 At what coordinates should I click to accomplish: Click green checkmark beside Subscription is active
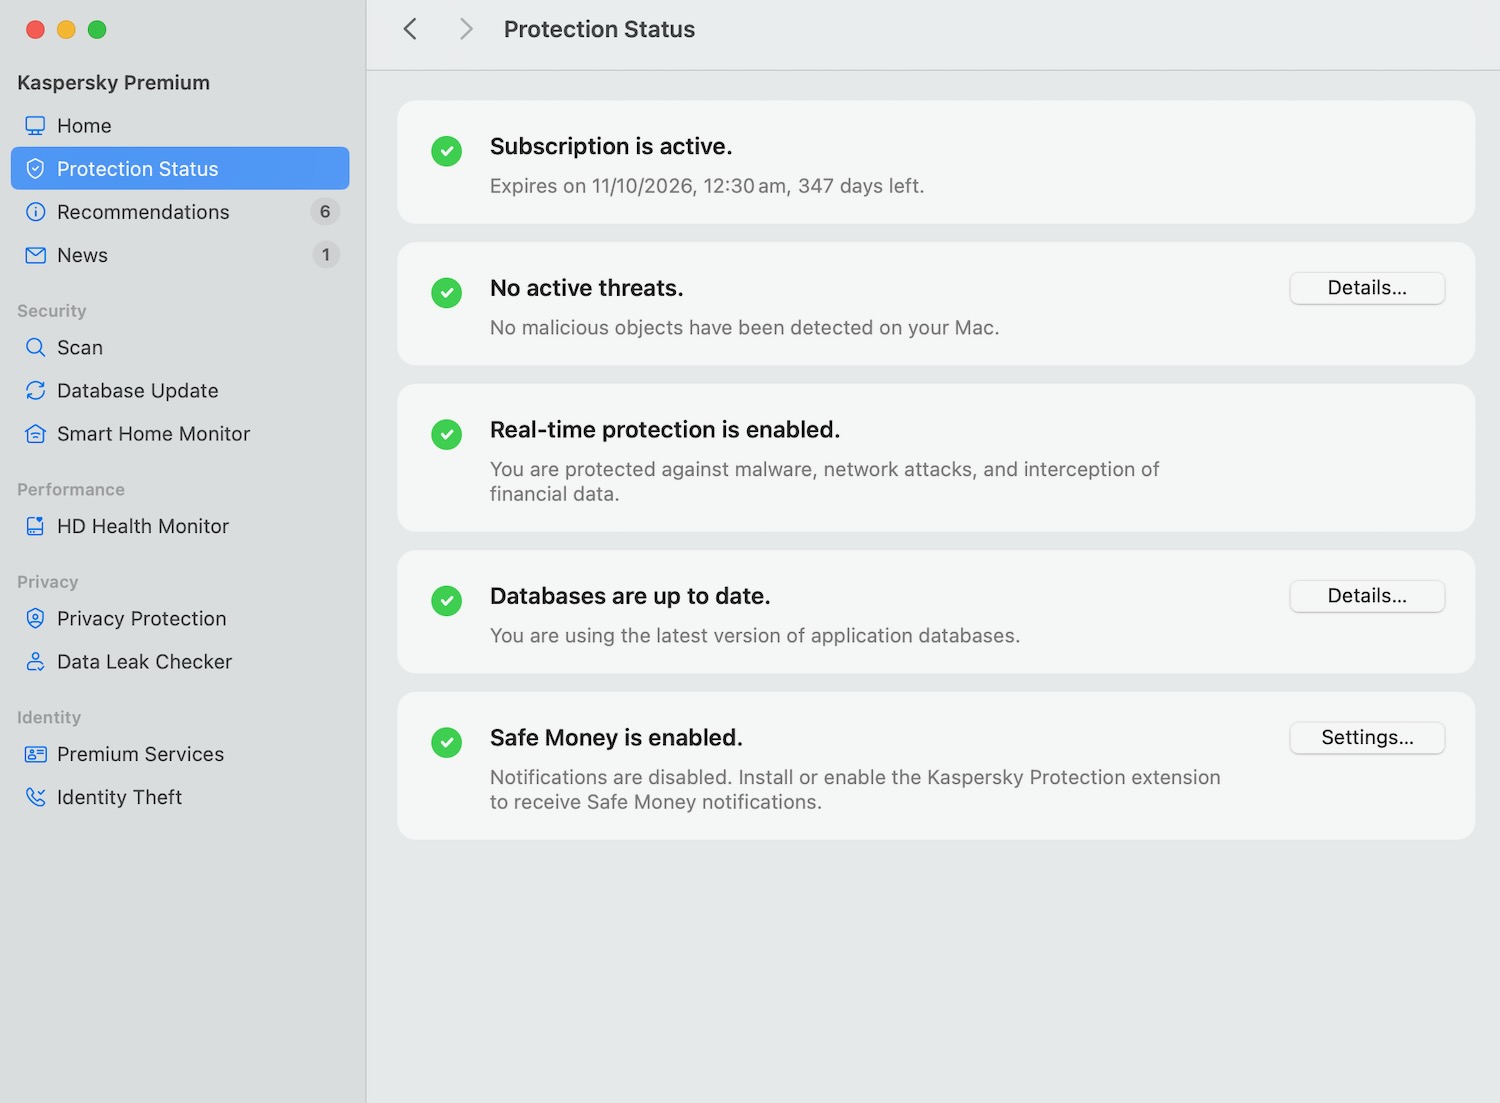(446, 151)
